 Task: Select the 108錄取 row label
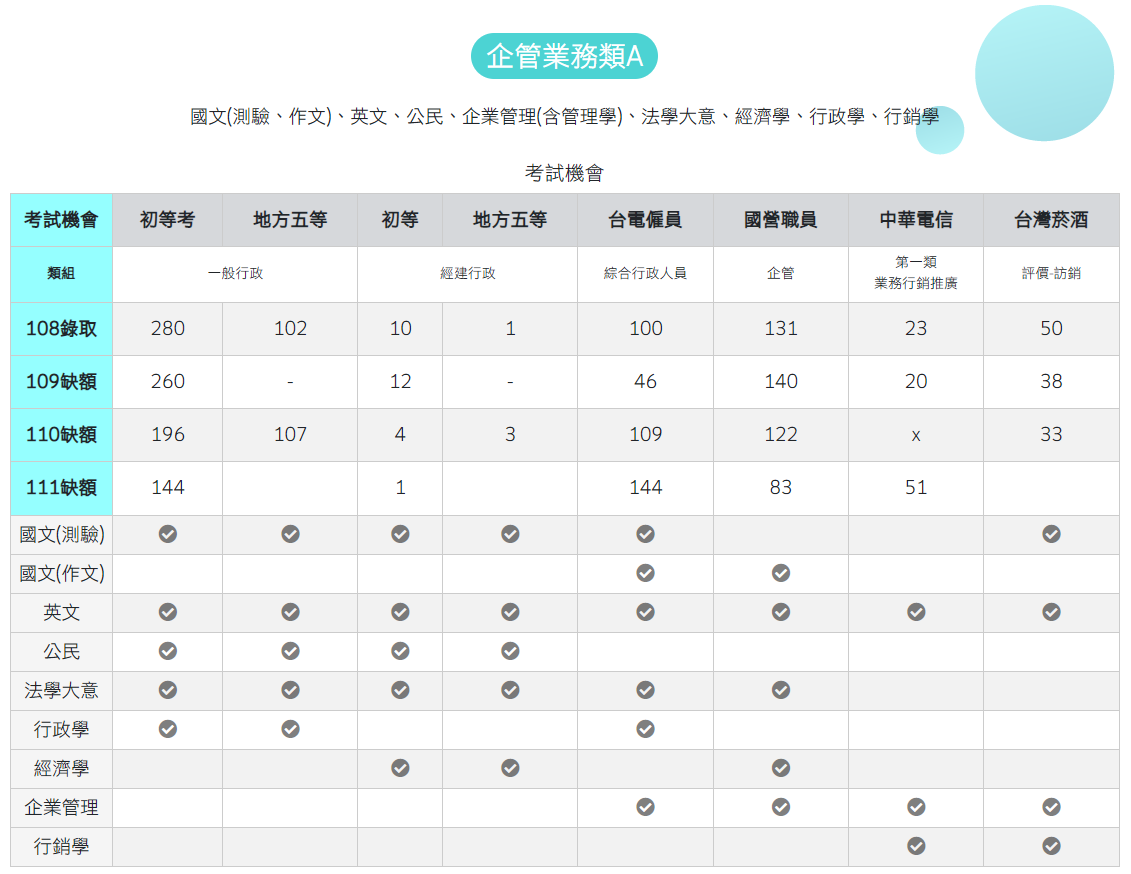(61, 329)
